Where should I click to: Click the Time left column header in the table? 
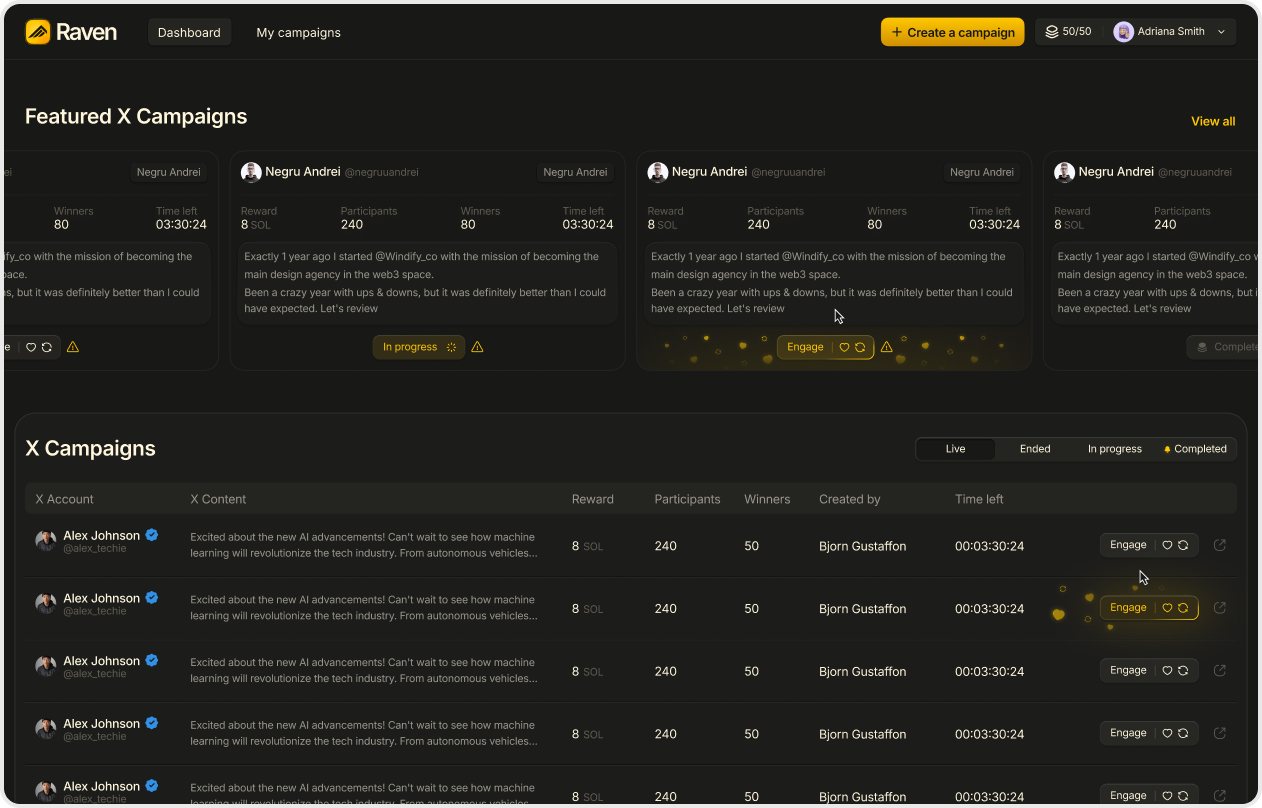(x=979, y=499)
